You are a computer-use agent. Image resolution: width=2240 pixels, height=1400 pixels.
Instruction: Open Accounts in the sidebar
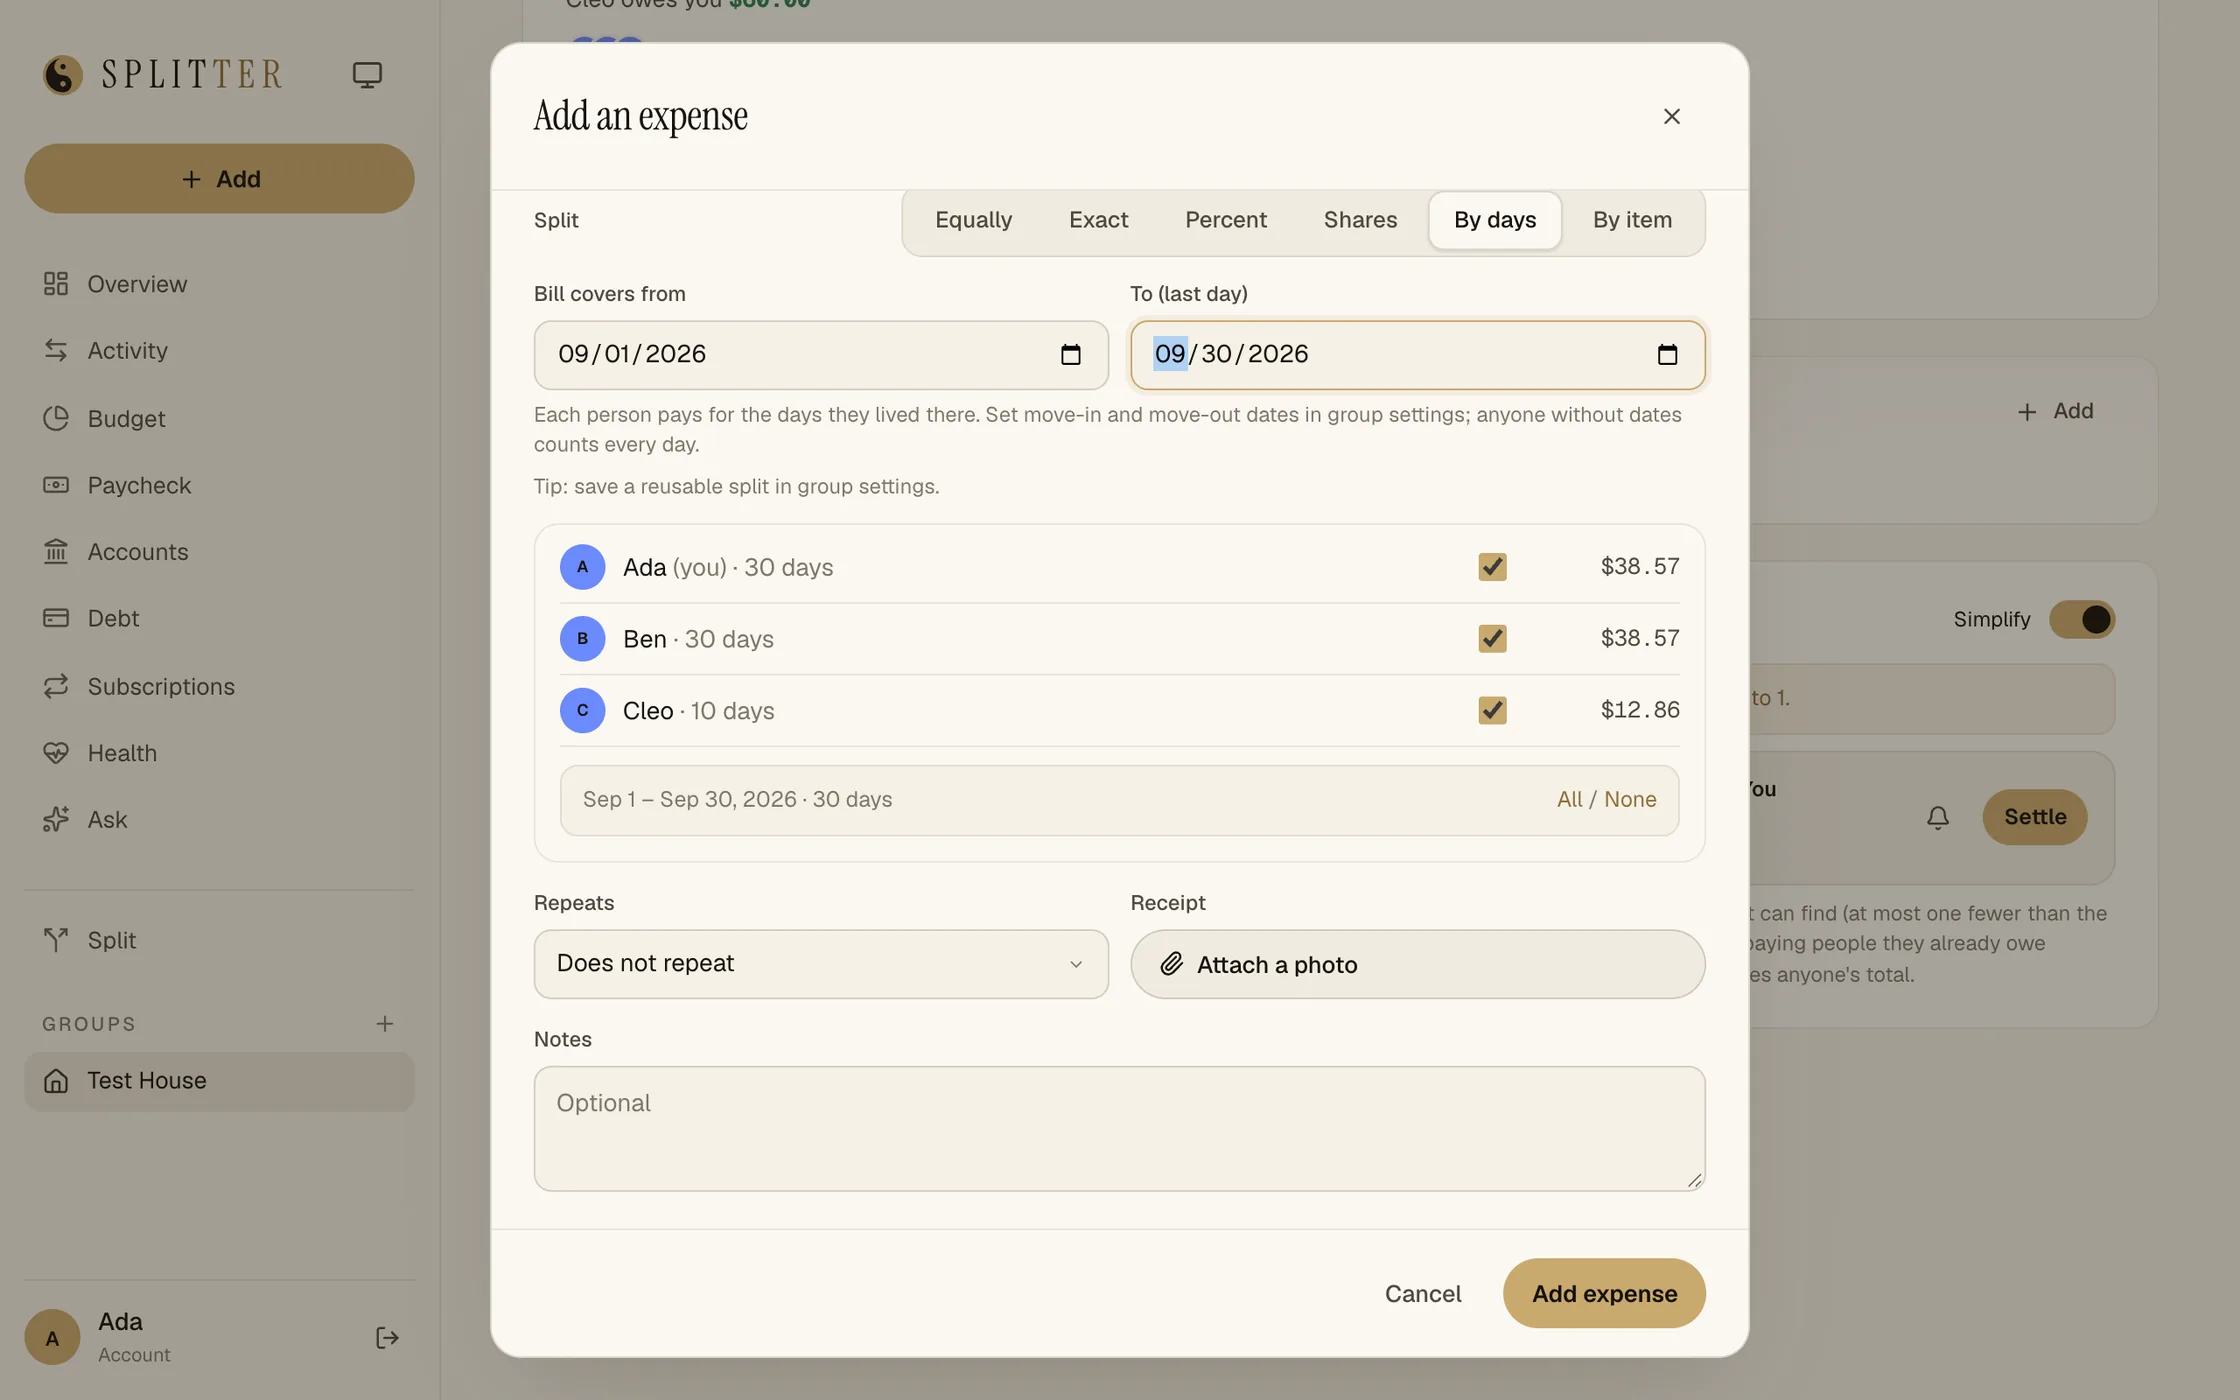(x=219, y=552)
